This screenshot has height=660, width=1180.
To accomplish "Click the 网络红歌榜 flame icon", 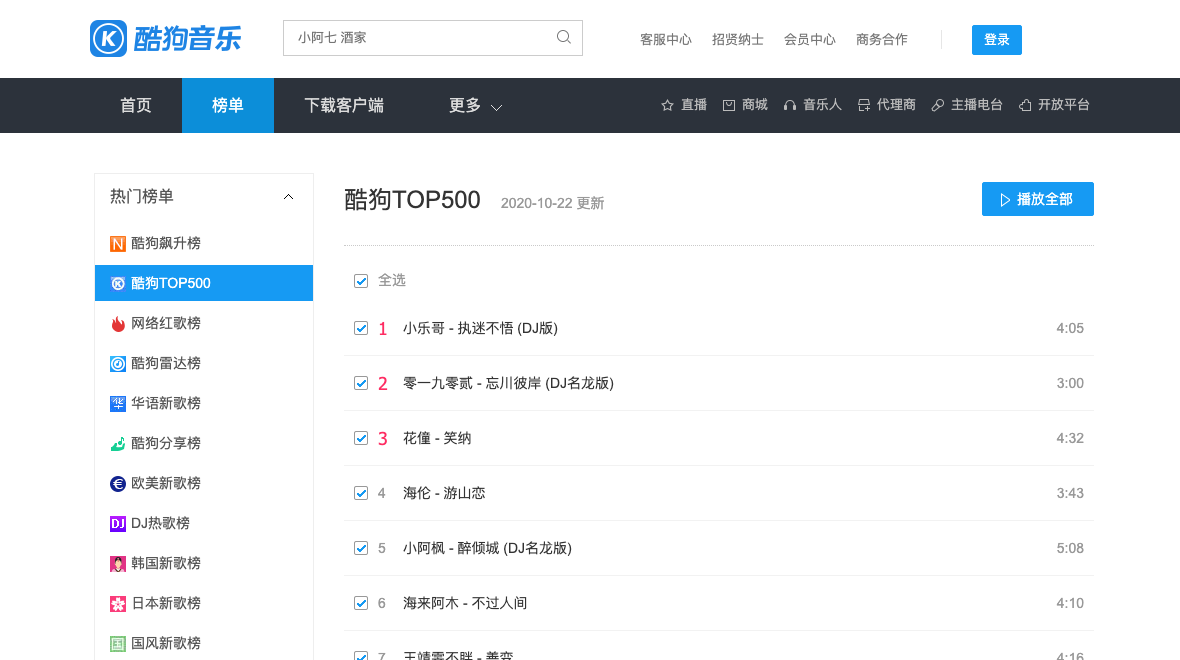I will (117, 324).
